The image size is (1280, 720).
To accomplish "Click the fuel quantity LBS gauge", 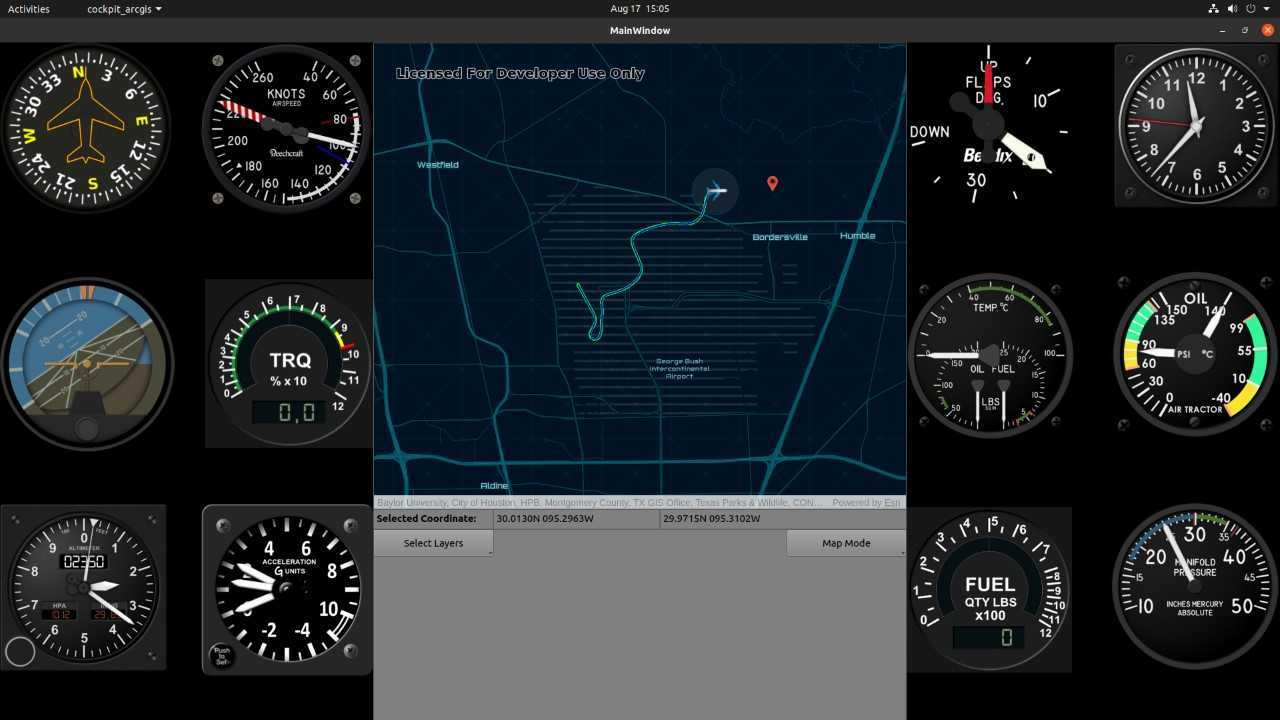I will (x=990, y=590).
